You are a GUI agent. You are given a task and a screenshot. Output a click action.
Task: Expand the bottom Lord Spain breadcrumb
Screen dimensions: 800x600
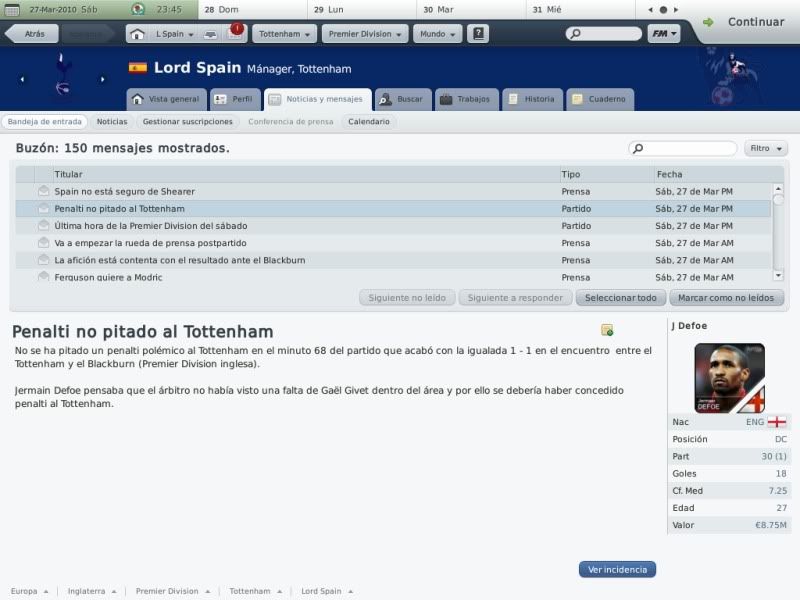327,591
